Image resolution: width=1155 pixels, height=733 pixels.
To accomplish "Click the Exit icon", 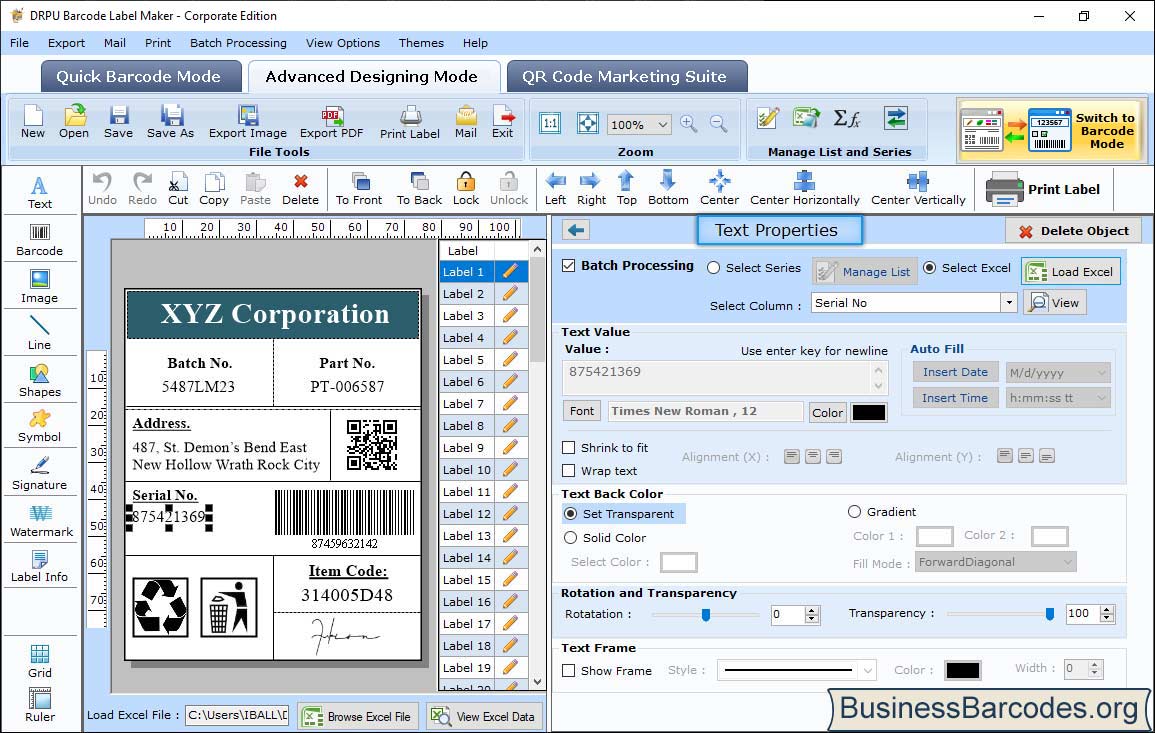I will [x=502, y=122].
